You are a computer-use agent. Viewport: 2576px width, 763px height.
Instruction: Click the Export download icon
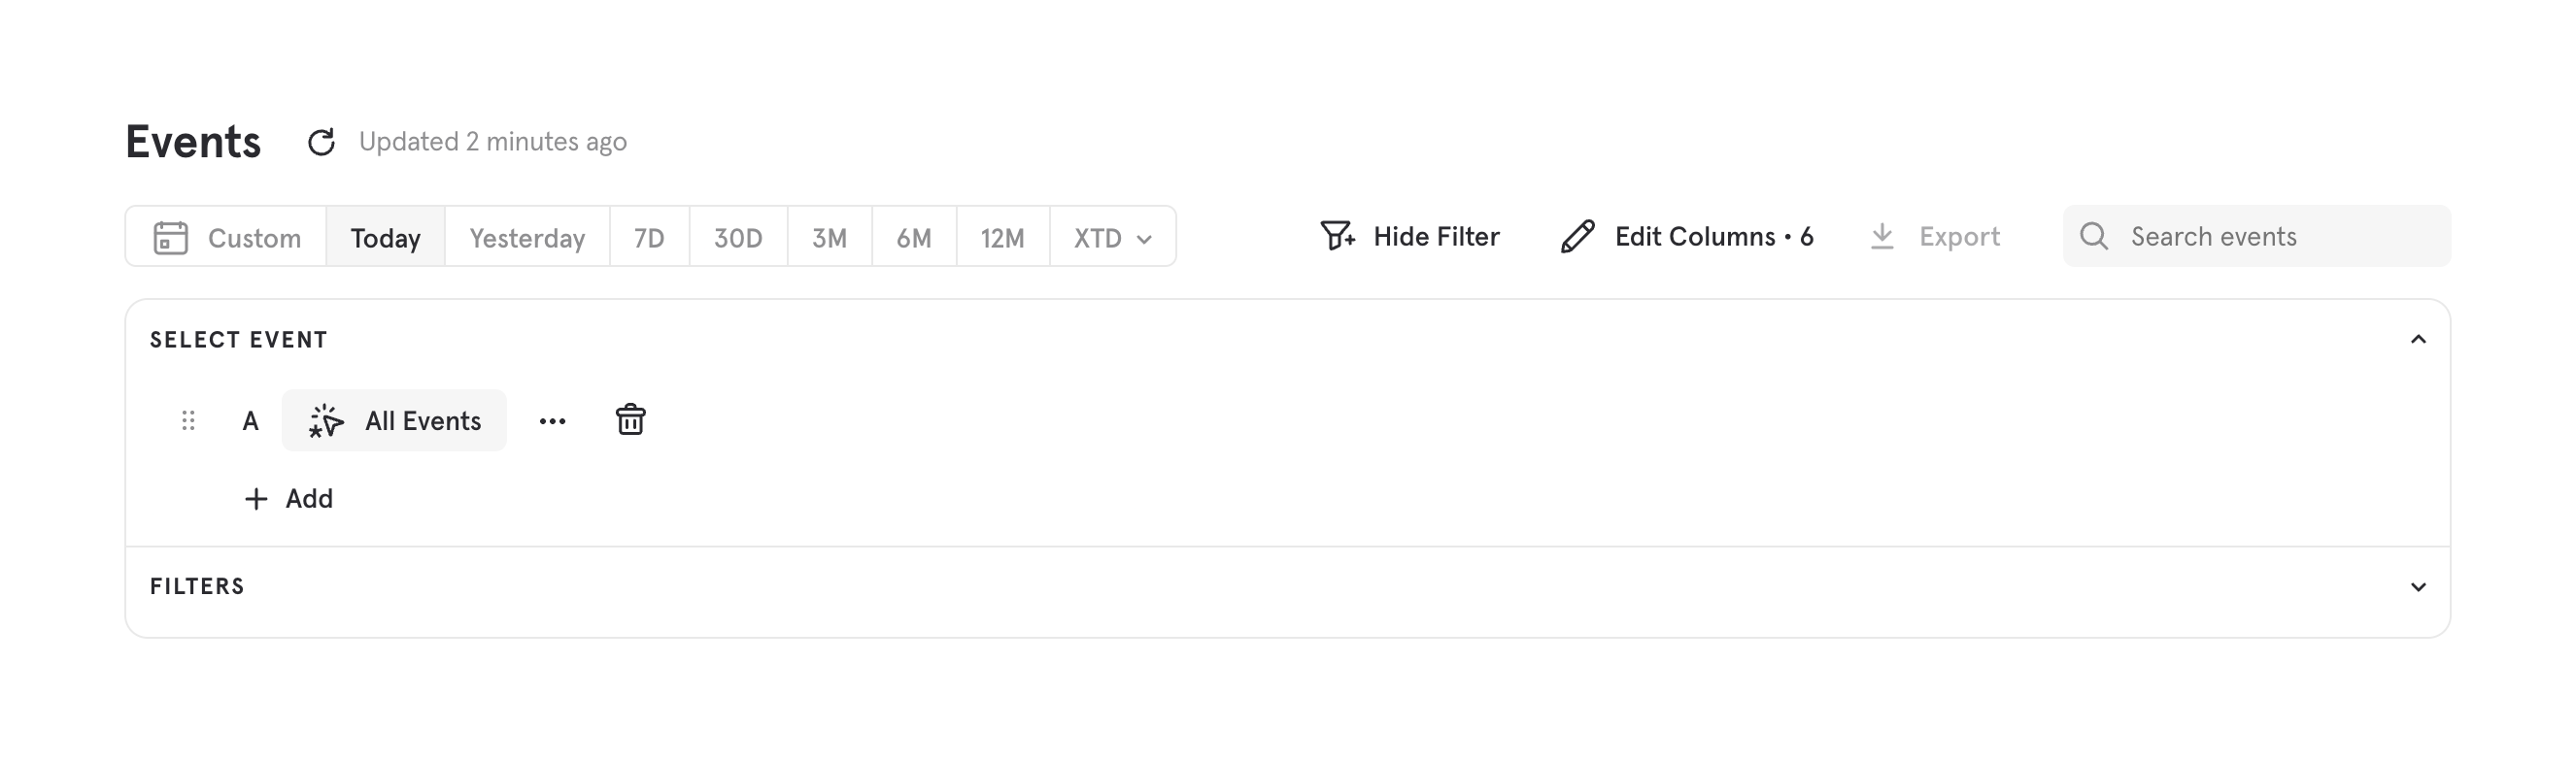1882,237
